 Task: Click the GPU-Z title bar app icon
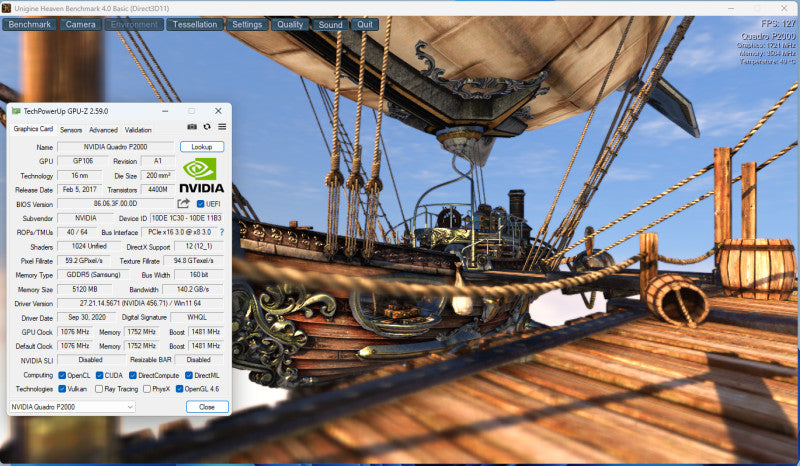[16, 111]
